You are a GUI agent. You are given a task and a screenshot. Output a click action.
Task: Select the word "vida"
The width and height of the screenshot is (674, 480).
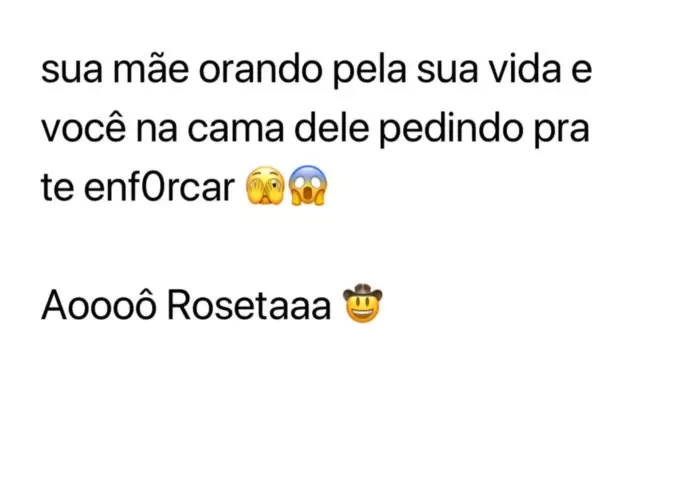pyautogui.click(x=526, y=70)
